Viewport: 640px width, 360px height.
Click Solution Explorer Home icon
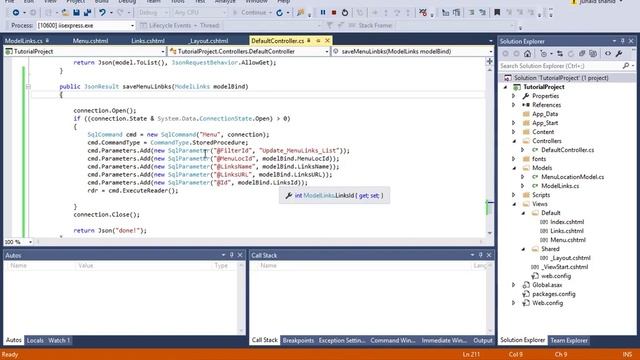point(527,53)
